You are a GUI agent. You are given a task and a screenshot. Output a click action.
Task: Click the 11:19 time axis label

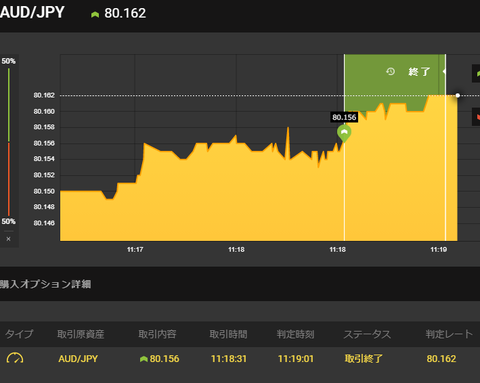pyautogui.click(x=439, y=249)
